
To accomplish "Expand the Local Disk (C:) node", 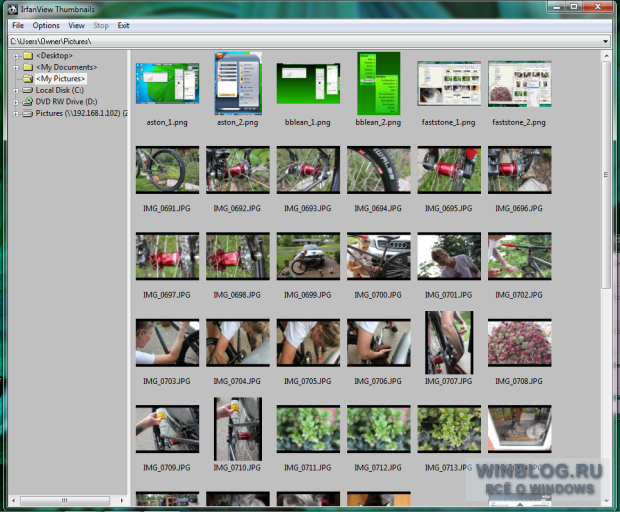I will tap(15, 91).
